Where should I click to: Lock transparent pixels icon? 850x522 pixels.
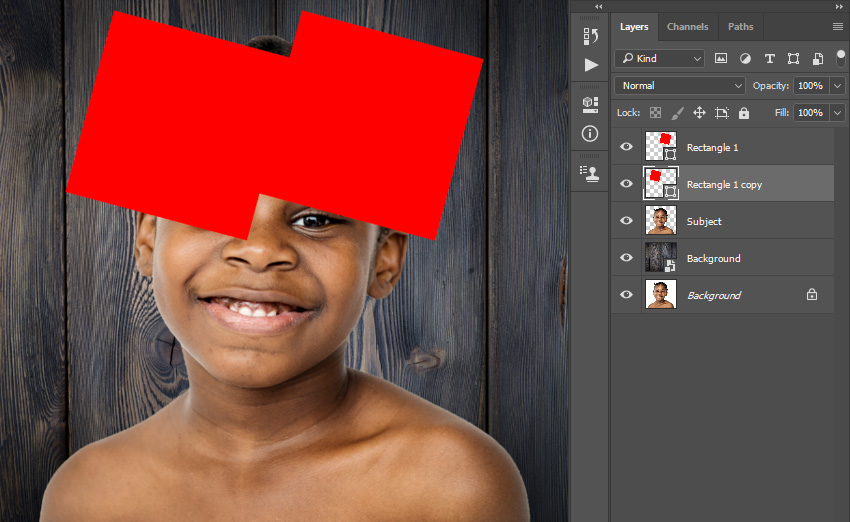(x=655, y=113)
